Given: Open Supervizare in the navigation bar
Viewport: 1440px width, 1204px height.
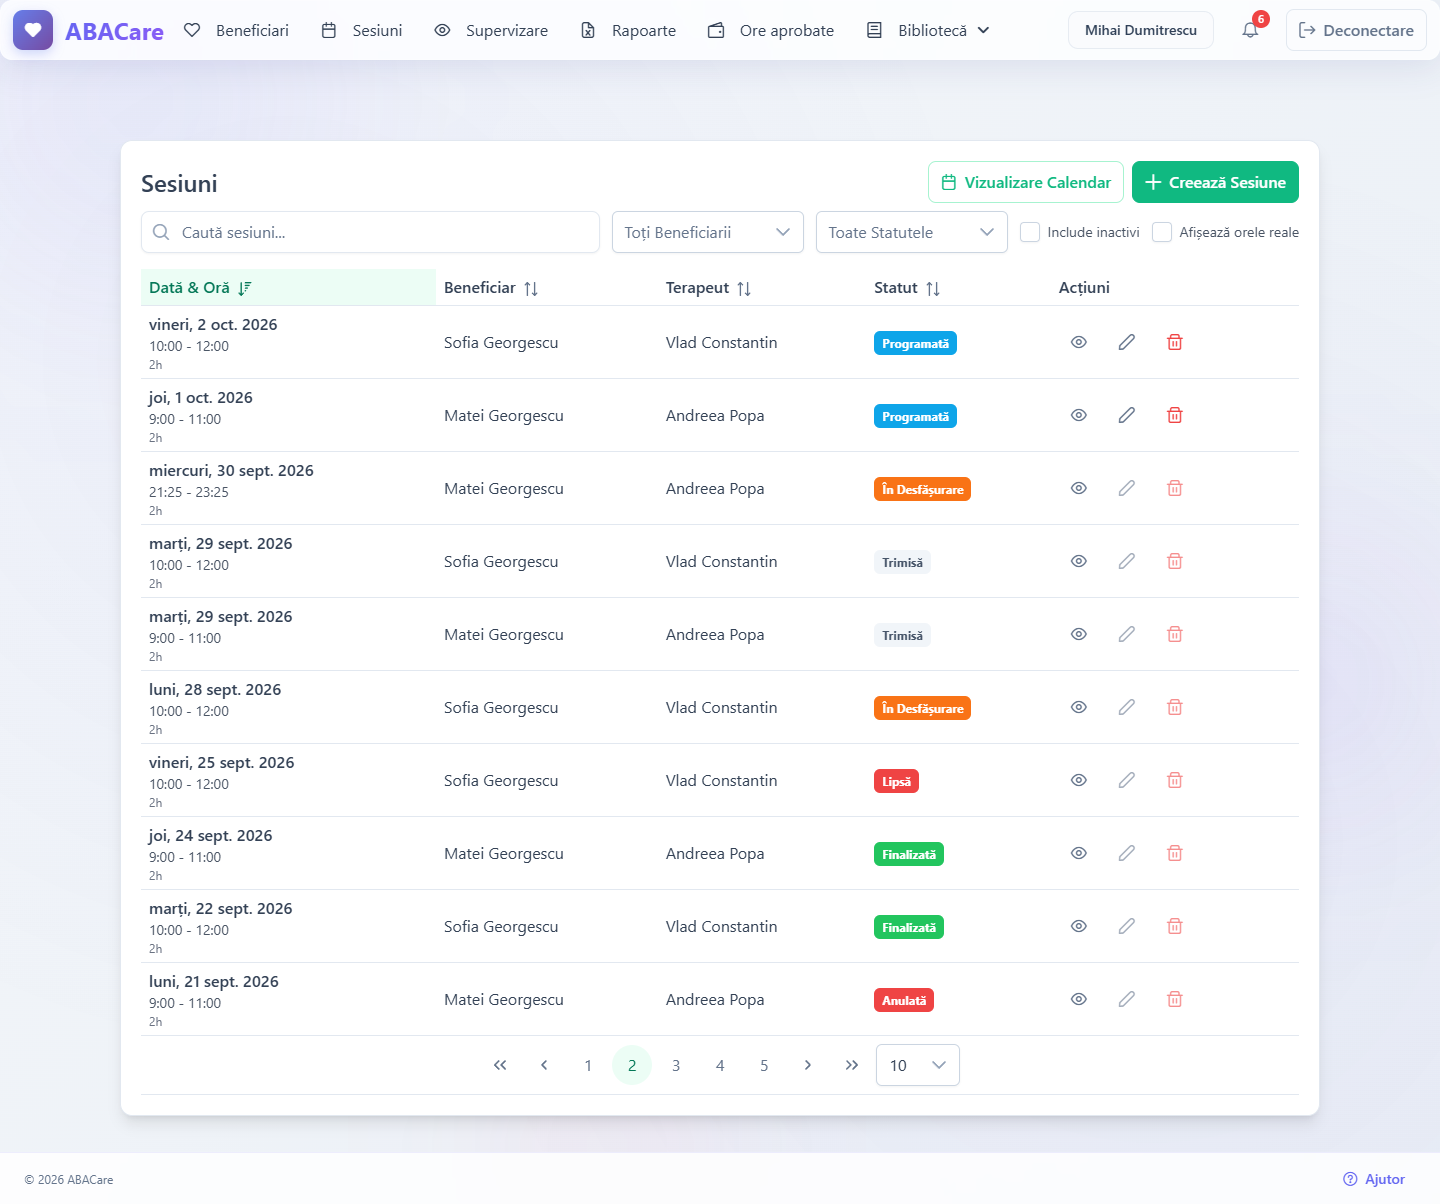Looking at the screenshot, I should [491, 30].
